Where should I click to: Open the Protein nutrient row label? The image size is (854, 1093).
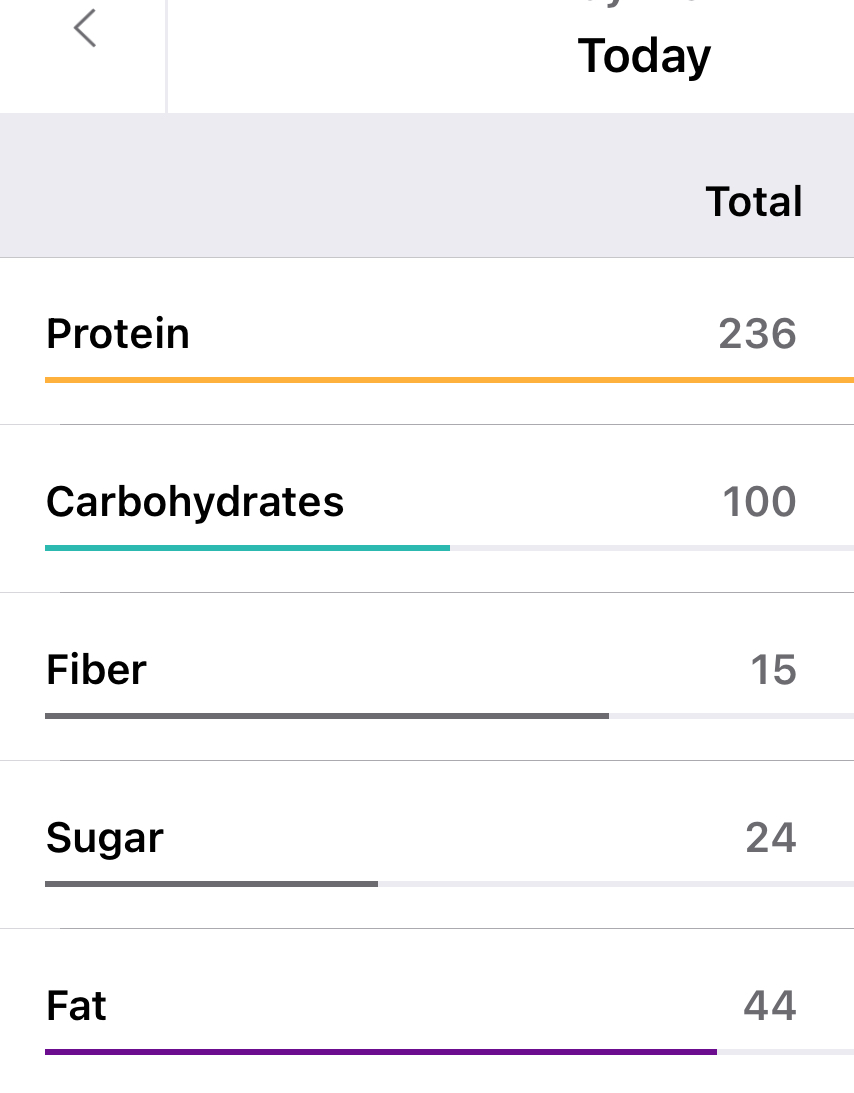click(x=118, y=333)
